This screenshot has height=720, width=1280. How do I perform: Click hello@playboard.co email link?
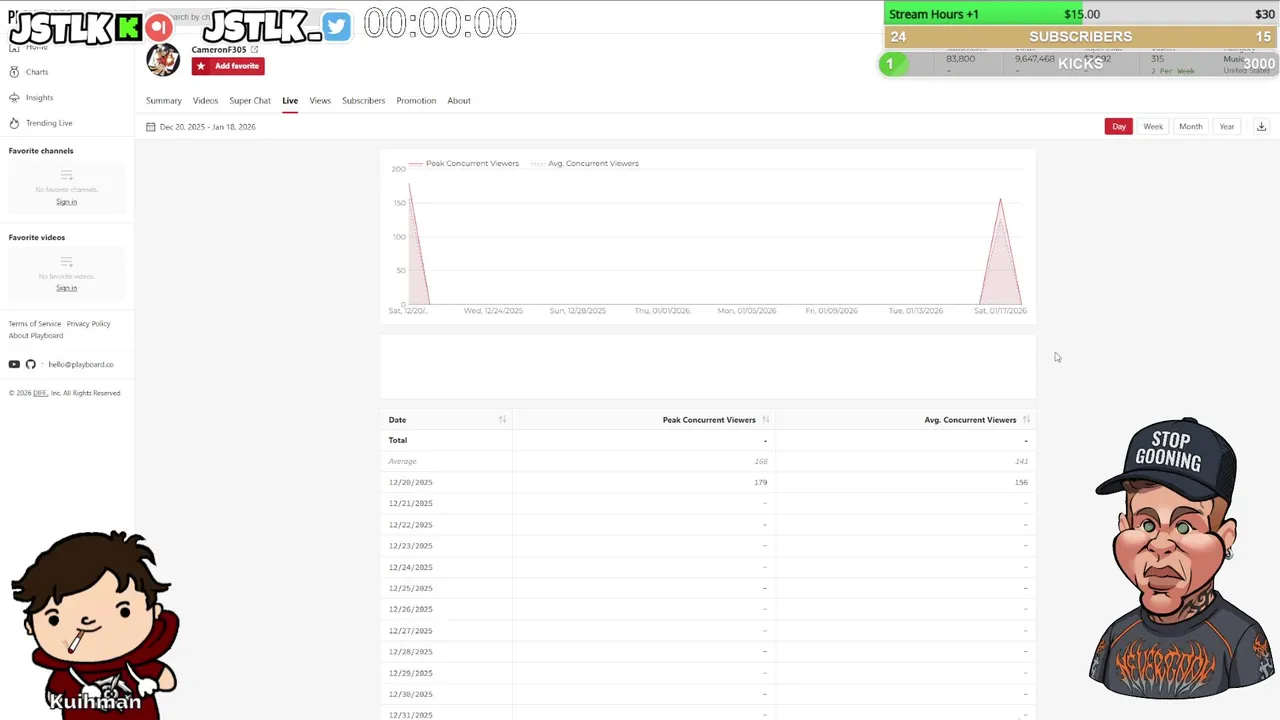click(81, 364)
